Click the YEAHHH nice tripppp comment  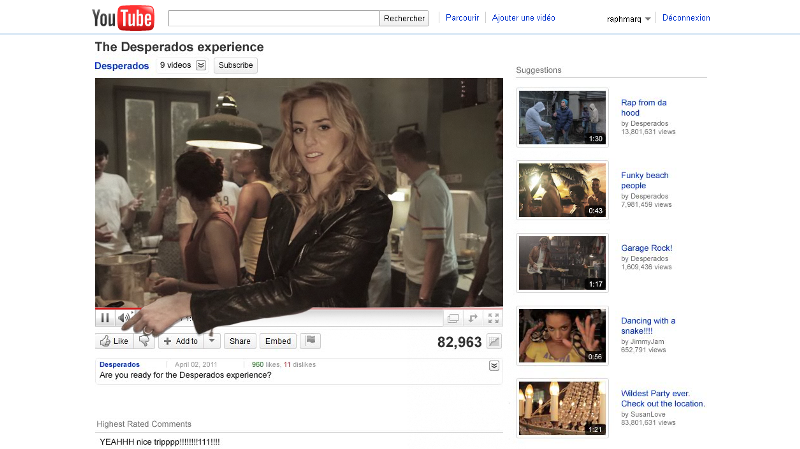(x=160, y=442)
